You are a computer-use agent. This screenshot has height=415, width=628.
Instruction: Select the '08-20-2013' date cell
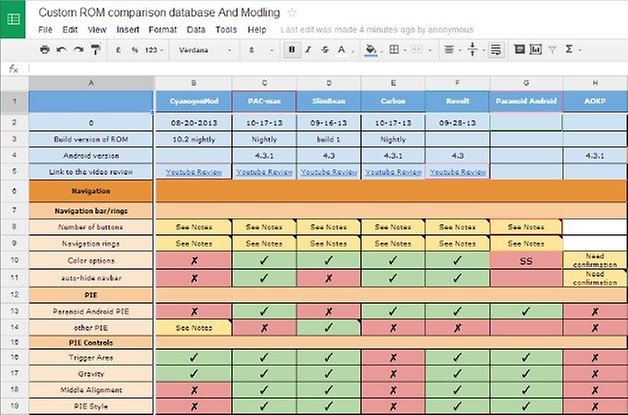(194, 123)
